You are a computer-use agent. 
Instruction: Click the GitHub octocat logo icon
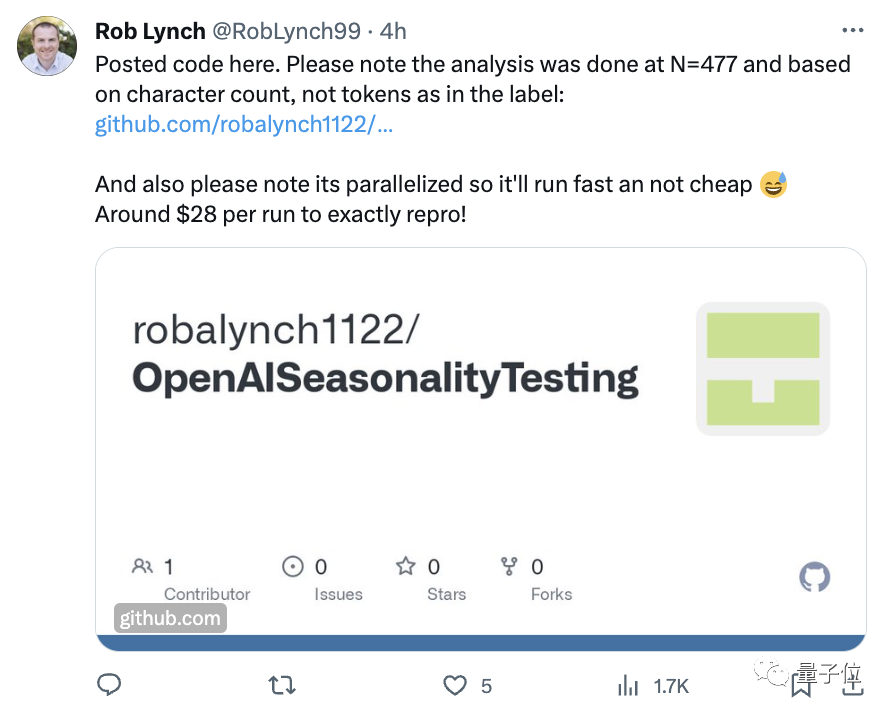coord(815,577)
